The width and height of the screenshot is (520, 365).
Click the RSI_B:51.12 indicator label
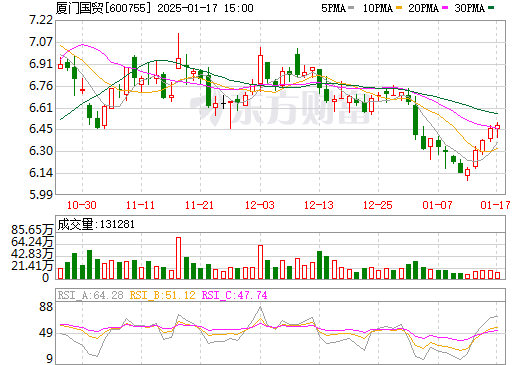(162, 295)
